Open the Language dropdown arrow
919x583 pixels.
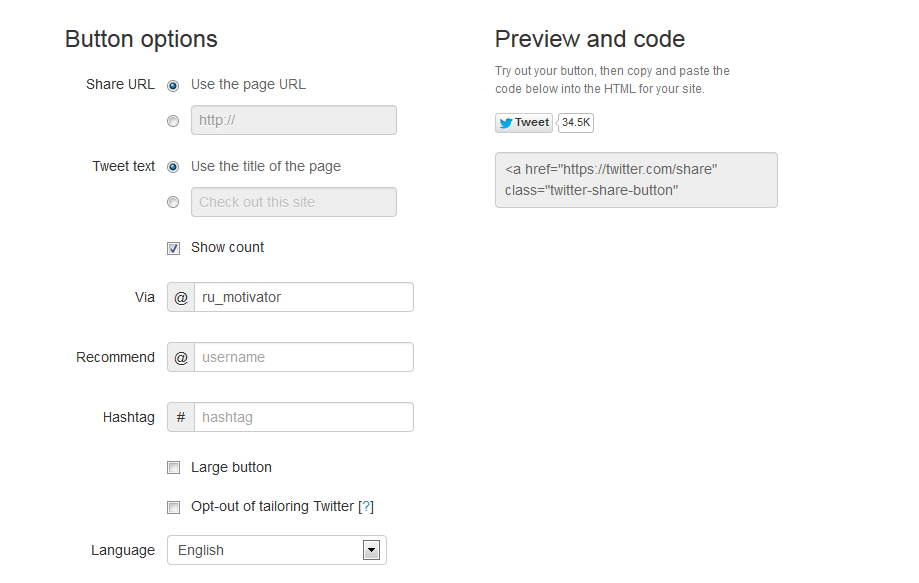tap(371, 550)
